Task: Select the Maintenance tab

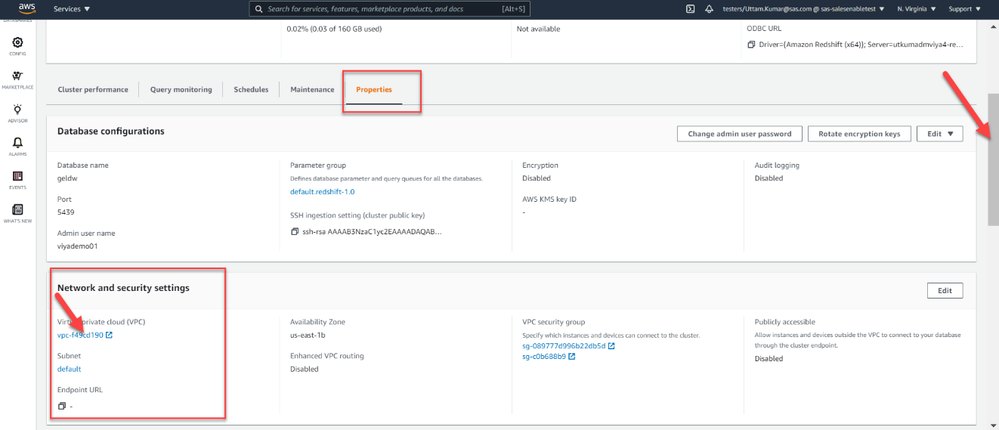Action: 312,90
